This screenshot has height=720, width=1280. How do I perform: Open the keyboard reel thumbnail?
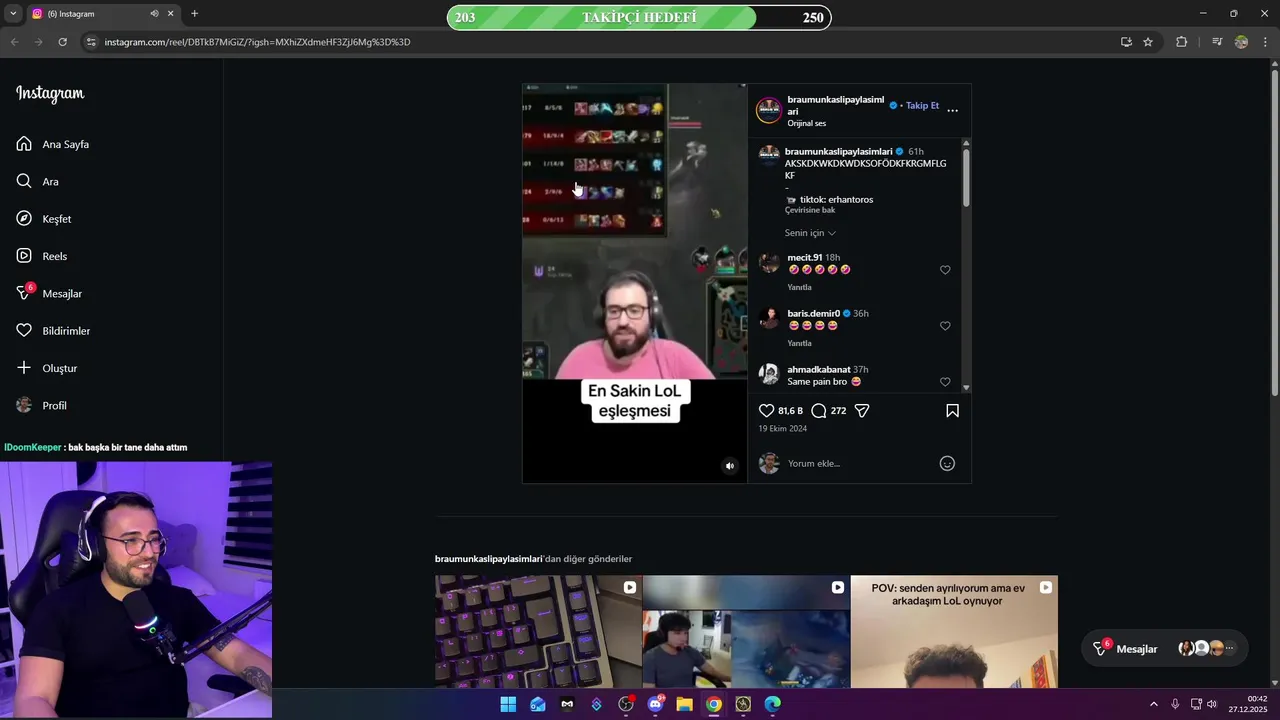538,632
